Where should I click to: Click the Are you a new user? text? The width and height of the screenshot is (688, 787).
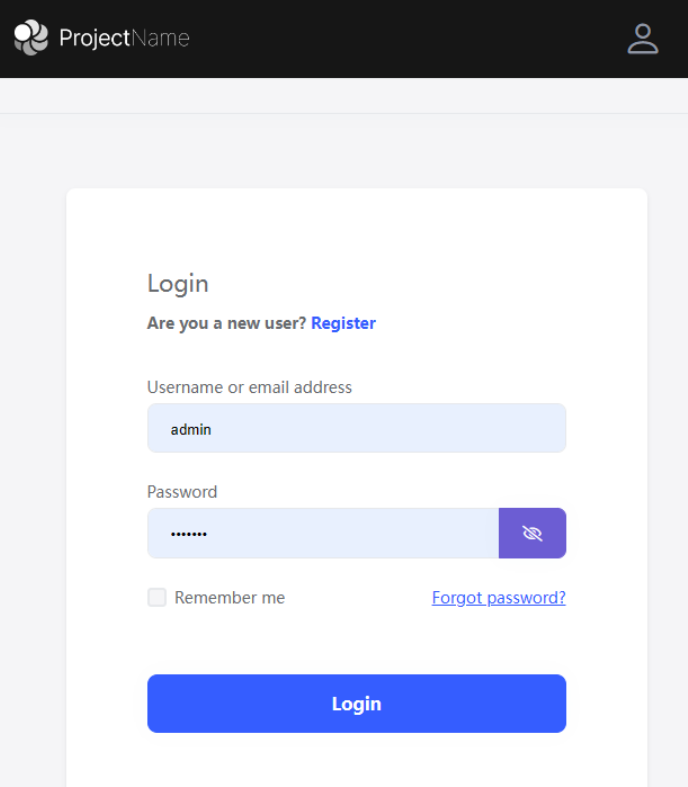tap(226, 323)
